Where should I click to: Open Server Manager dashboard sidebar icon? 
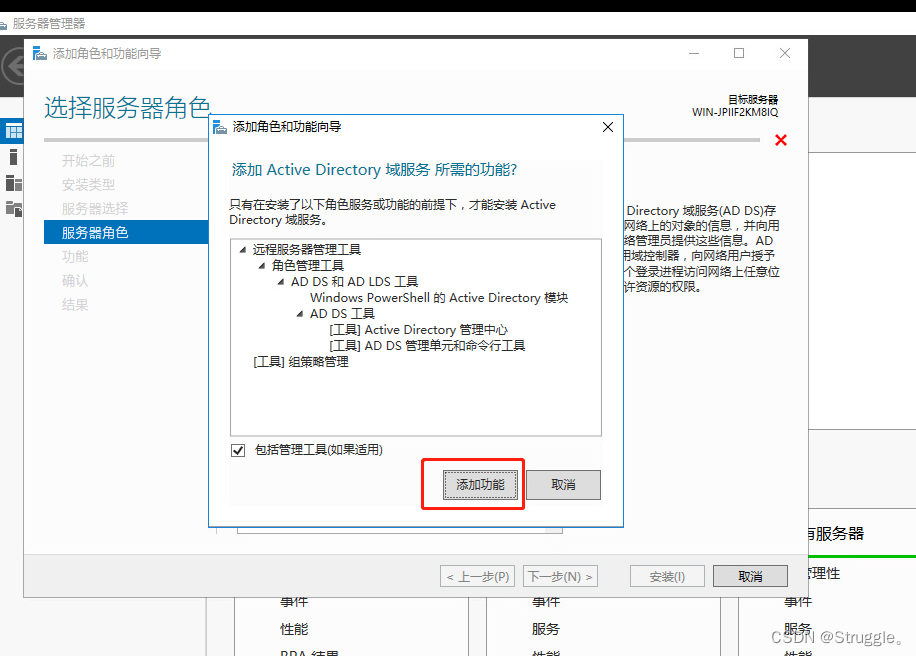pyautogui.click(x=13, y=131)
